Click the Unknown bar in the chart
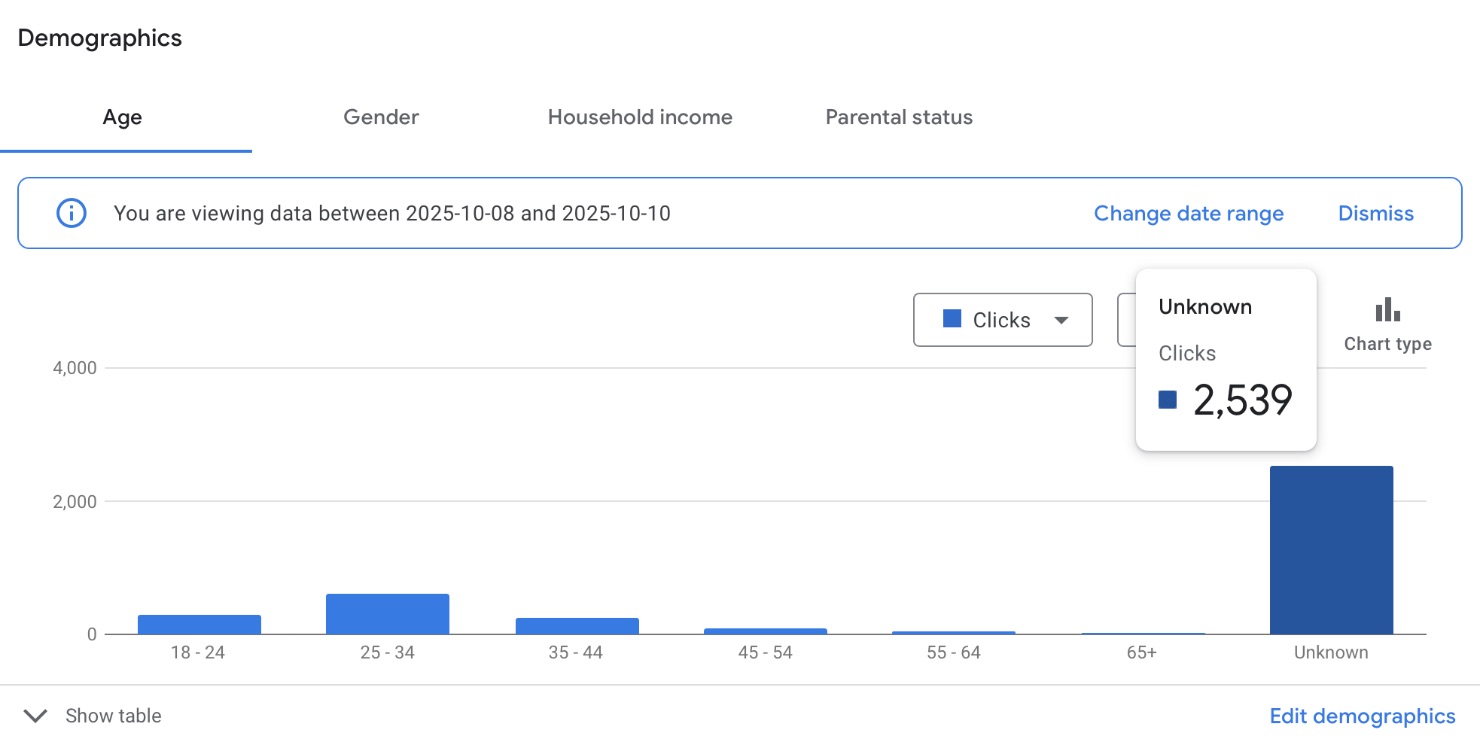Screen dimensions: 1480x739 coord(1331,550)
